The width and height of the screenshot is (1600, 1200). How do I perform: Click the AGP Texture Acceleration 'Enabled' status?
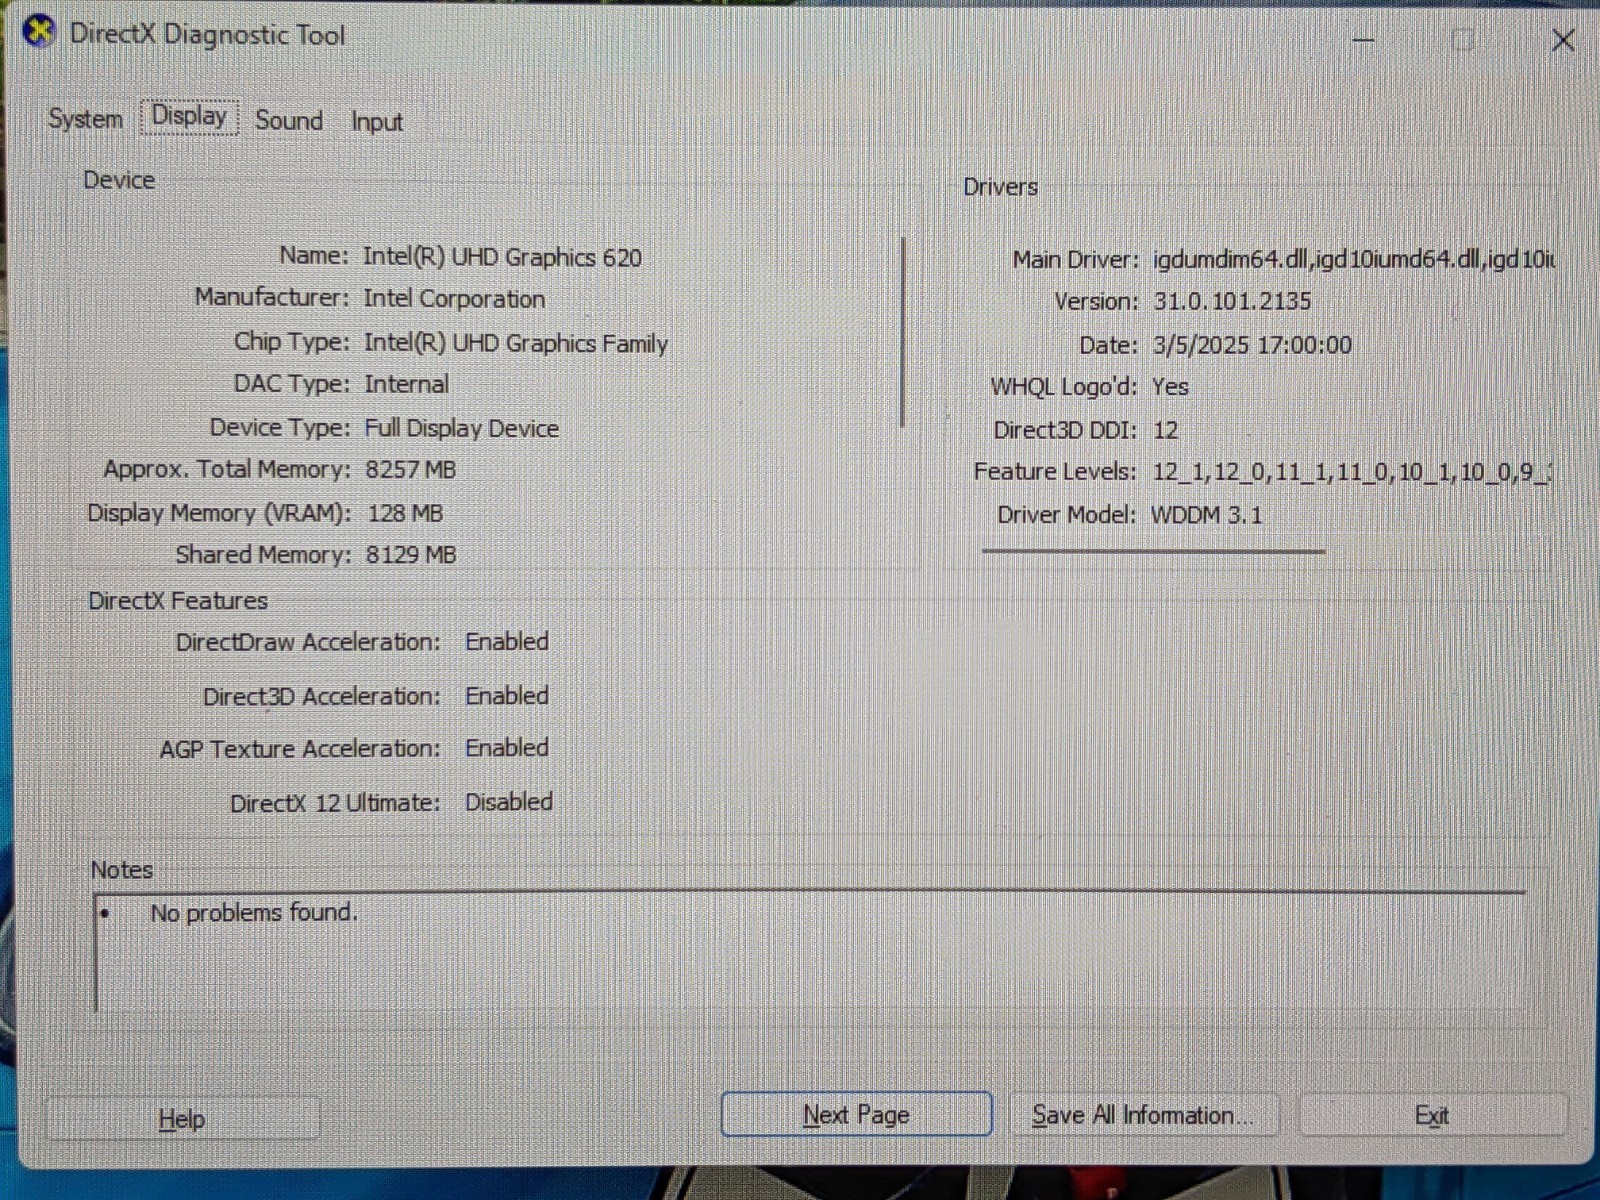point(506,748)
